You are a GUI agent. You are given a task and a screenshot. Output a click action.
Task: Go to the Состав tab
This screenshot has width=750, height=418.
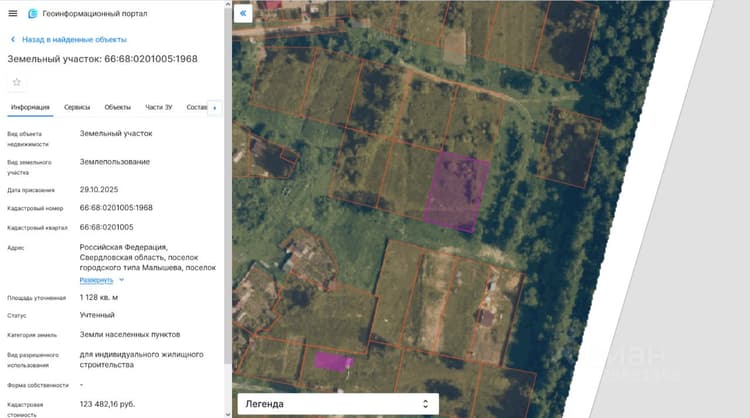(x=197, y=107)
